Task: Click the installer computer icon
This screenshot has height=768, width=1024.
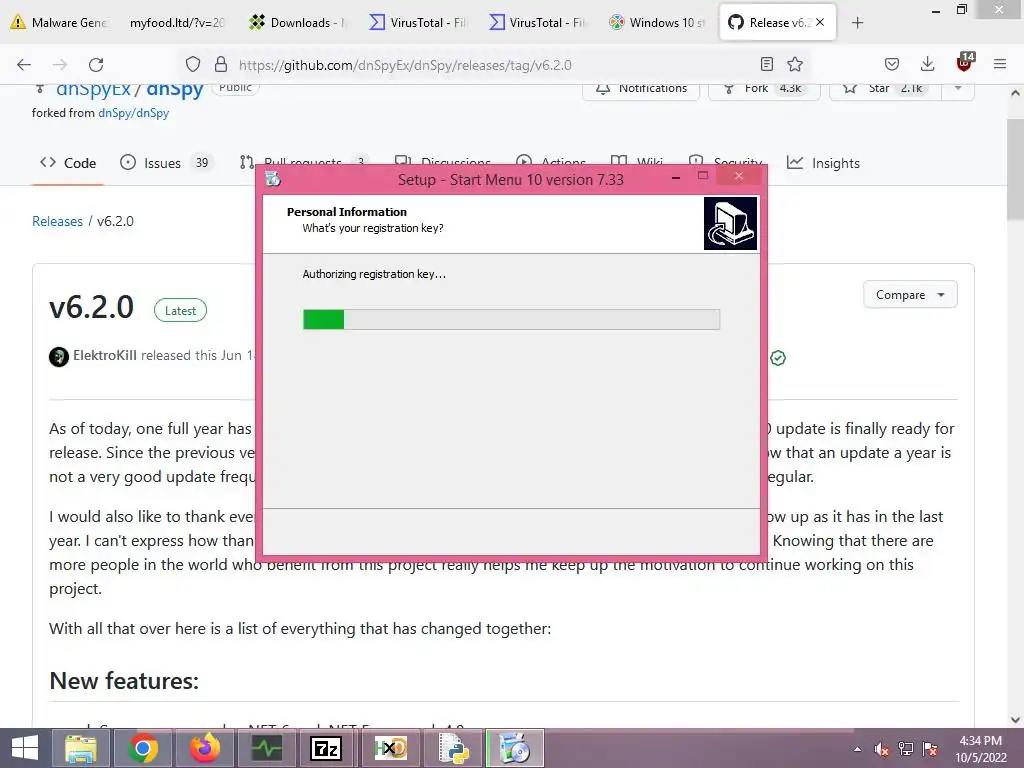Action: tap(730, 223)
